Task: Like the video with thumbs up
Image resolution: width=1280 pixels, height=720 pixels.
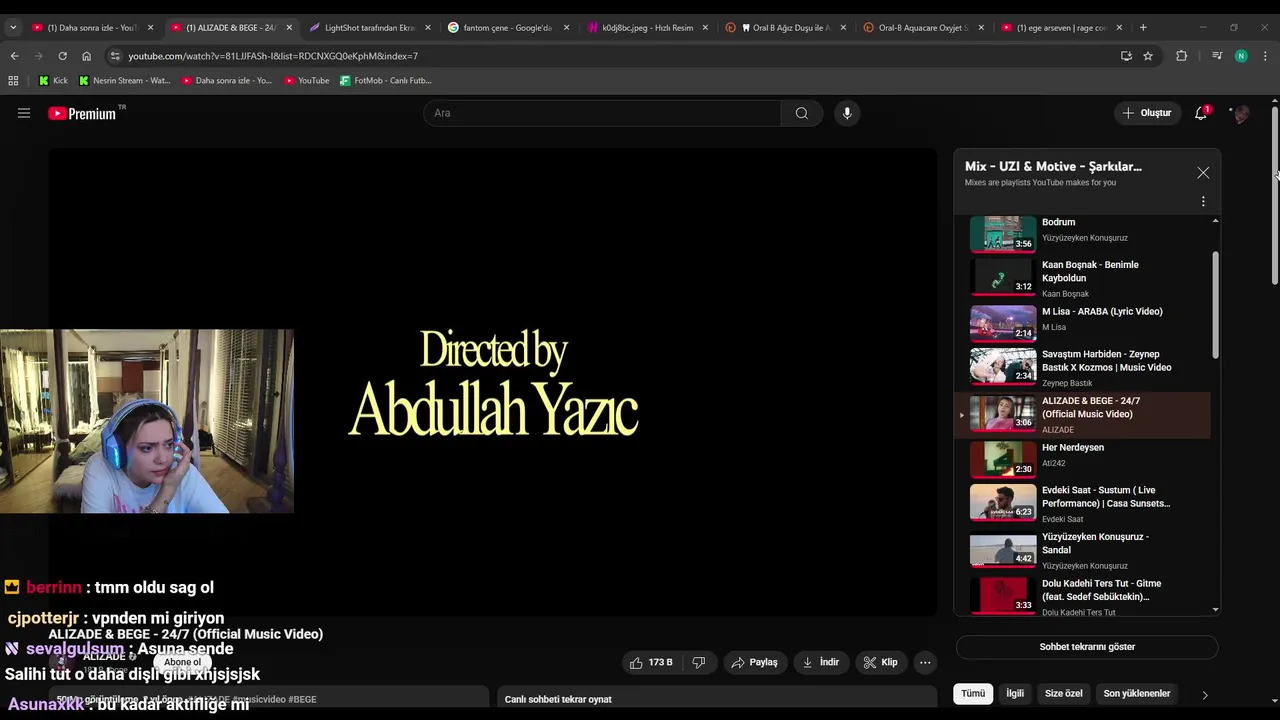Action: pos(650,662)
